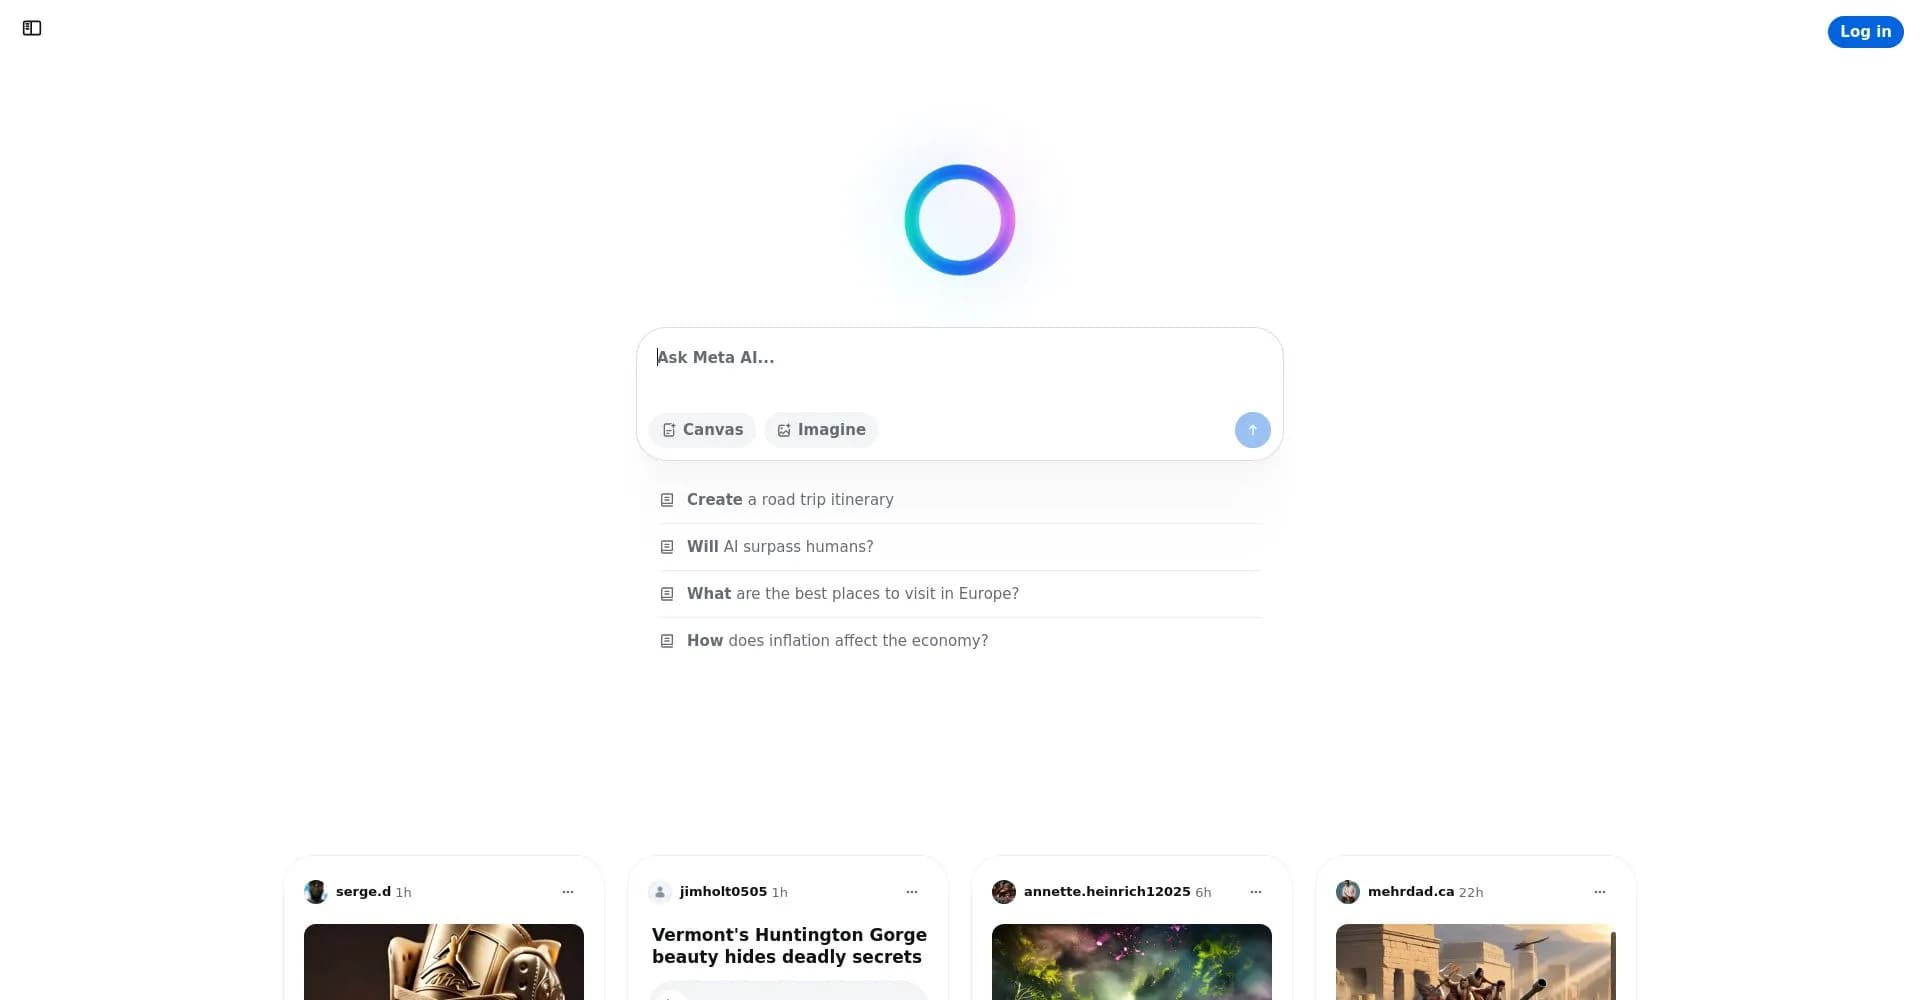Collapse the sidebar via the top-left panel icon
Viewport: 1920px width, 1000px height.
point(30,28)
